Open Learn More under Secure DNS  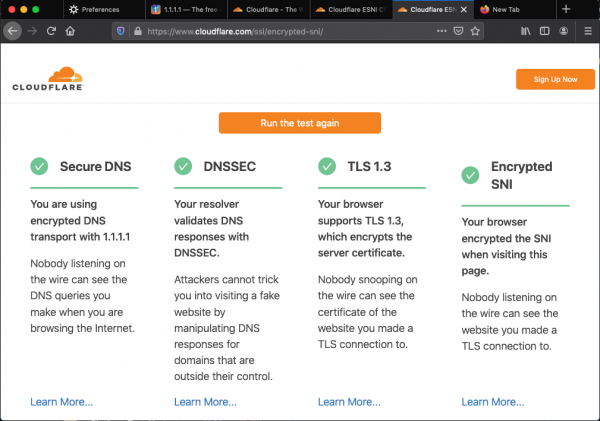(x=62, y=402)
